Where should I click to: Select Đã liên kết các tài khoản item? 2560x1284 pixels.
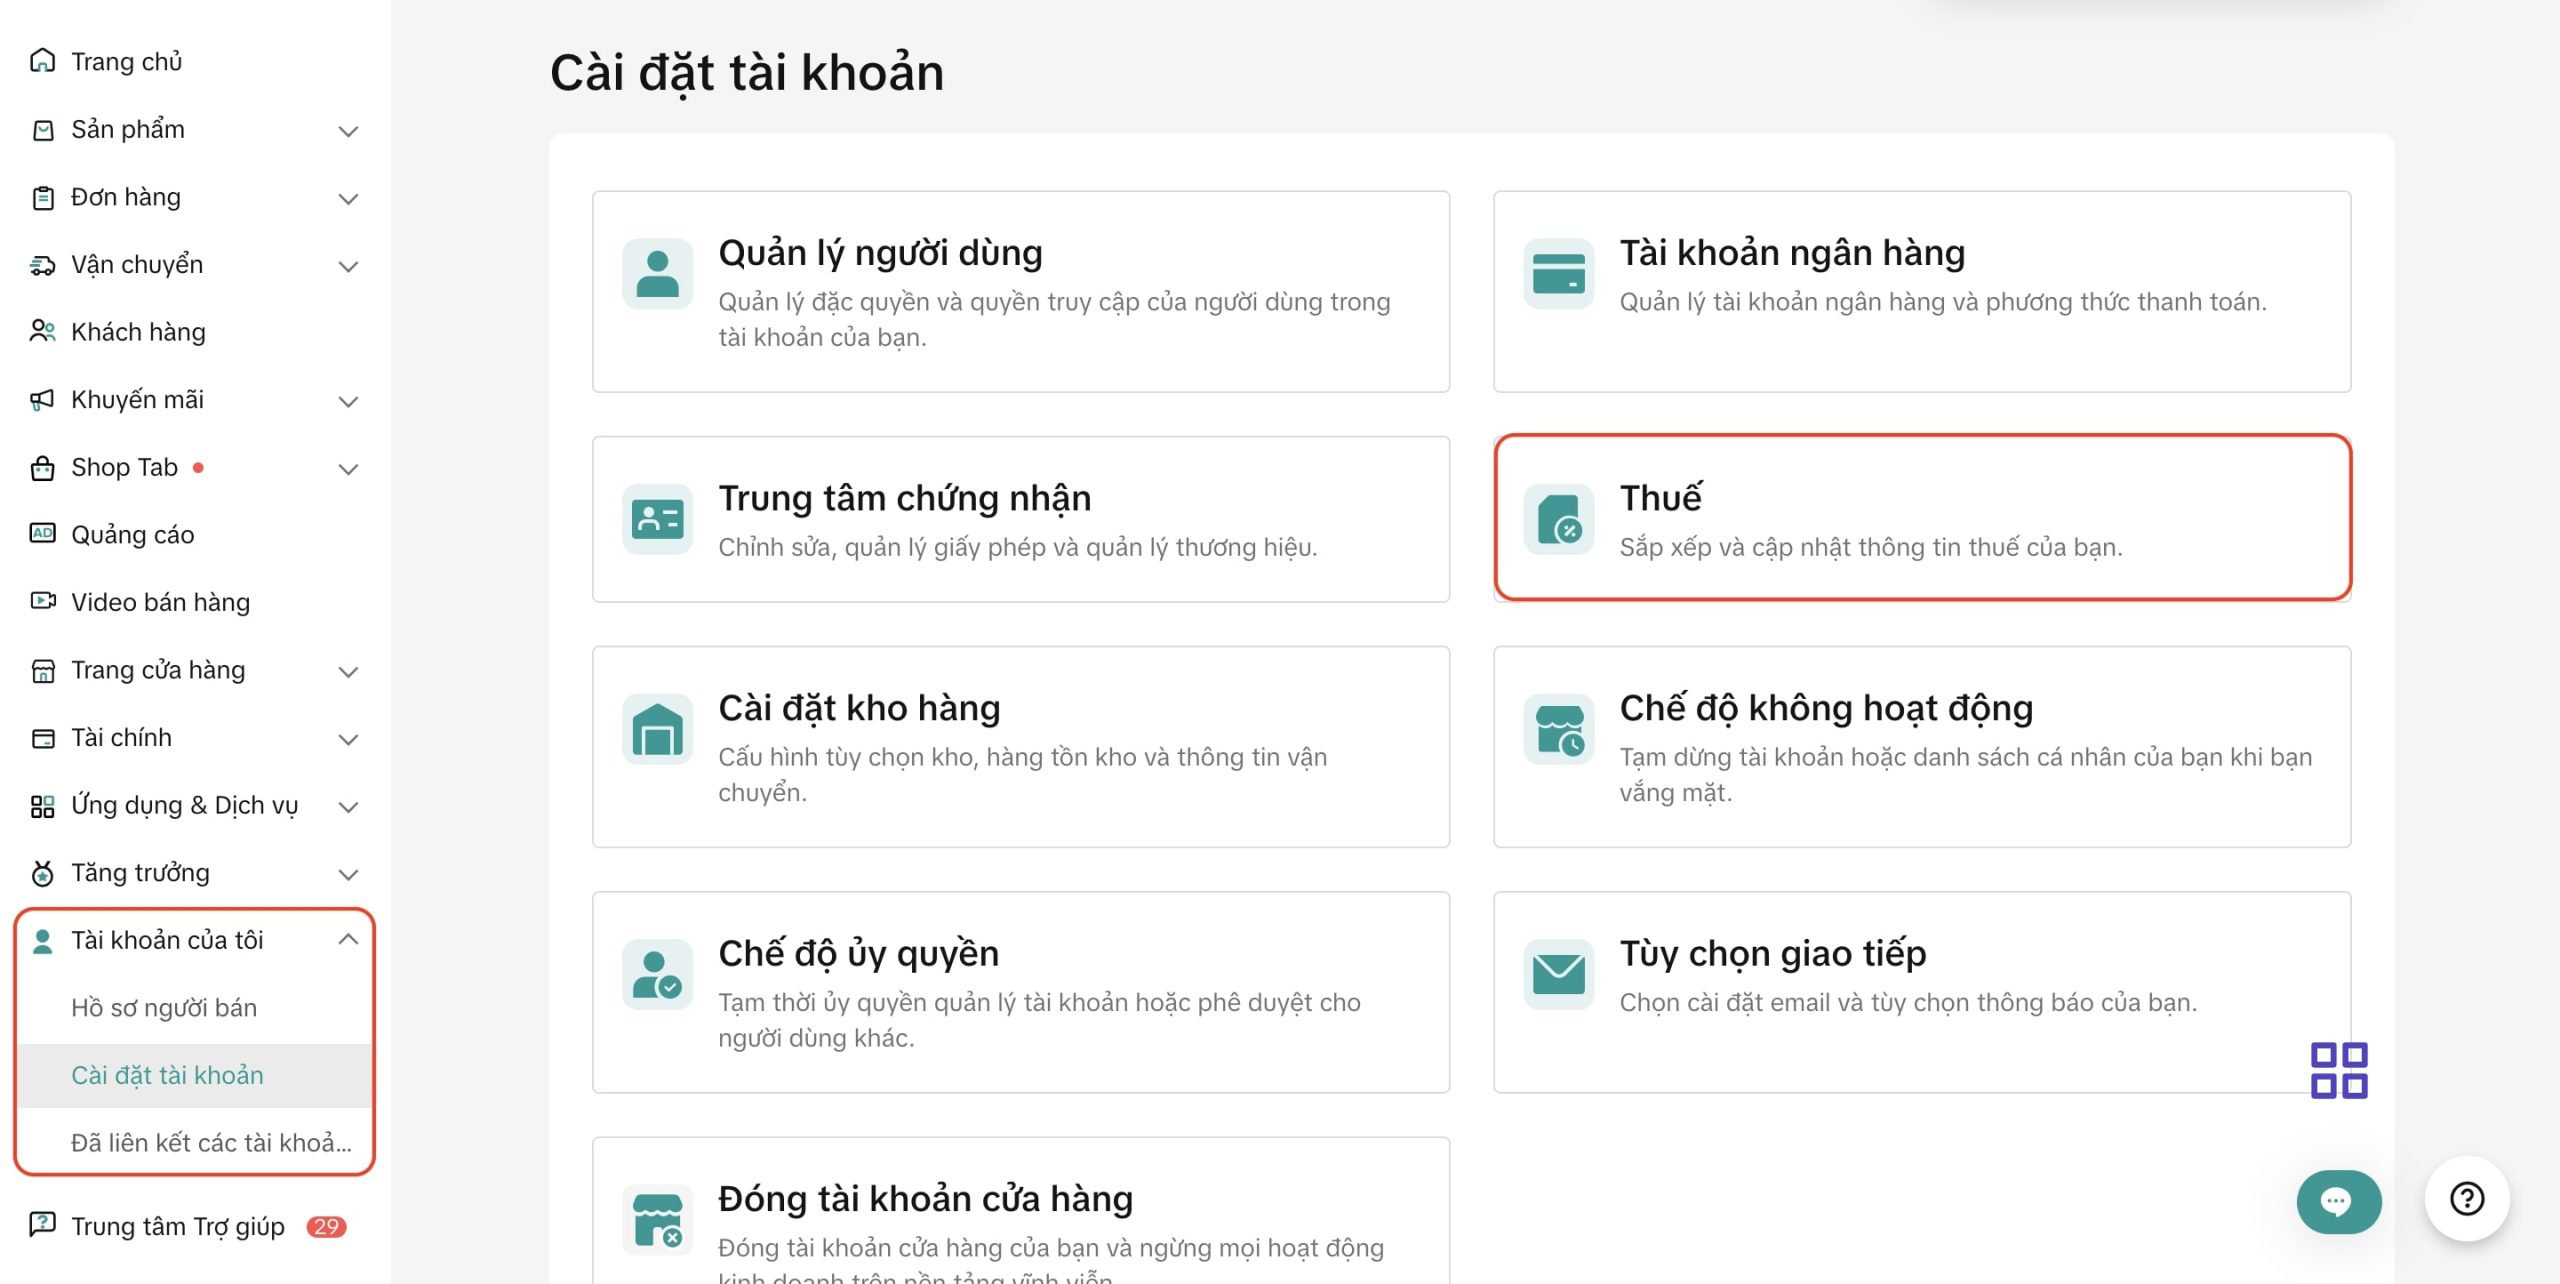tap(211, 1143)
